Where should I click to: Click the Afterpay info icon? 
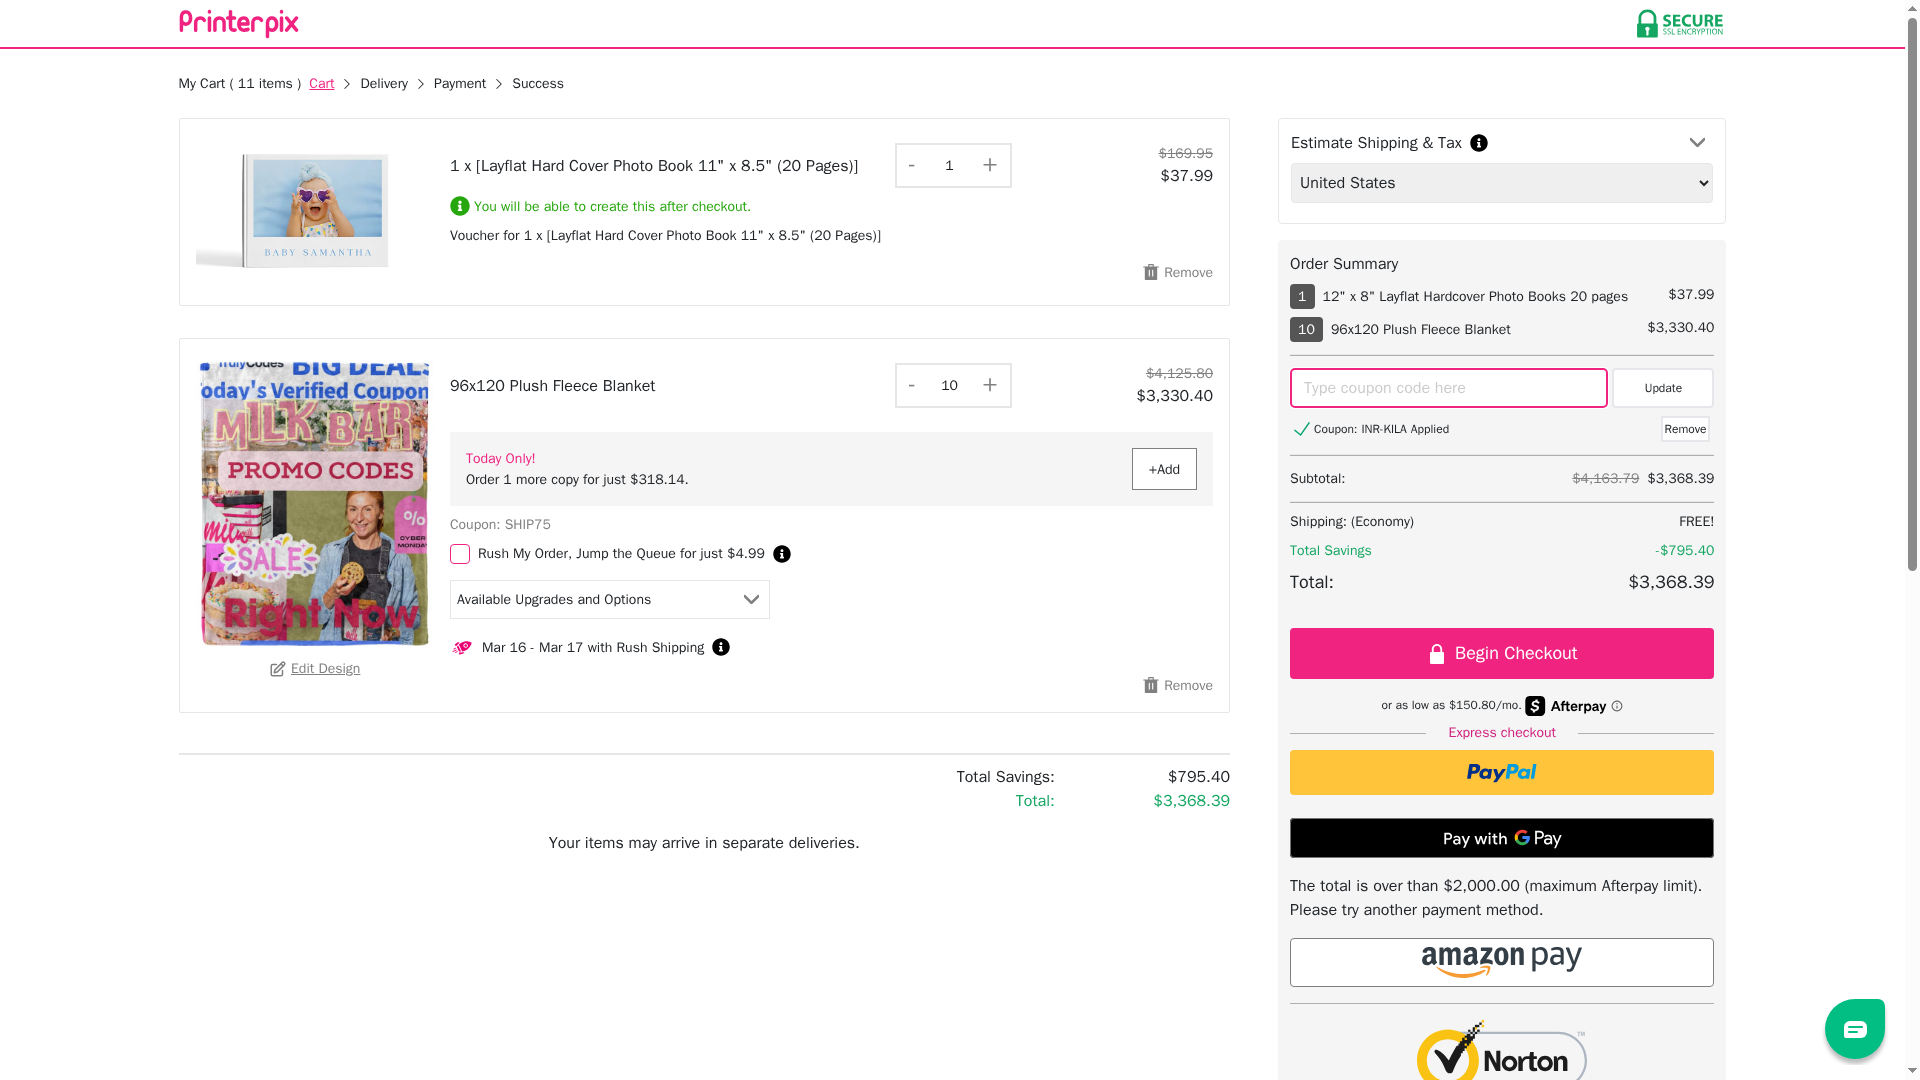point(1616,706)
